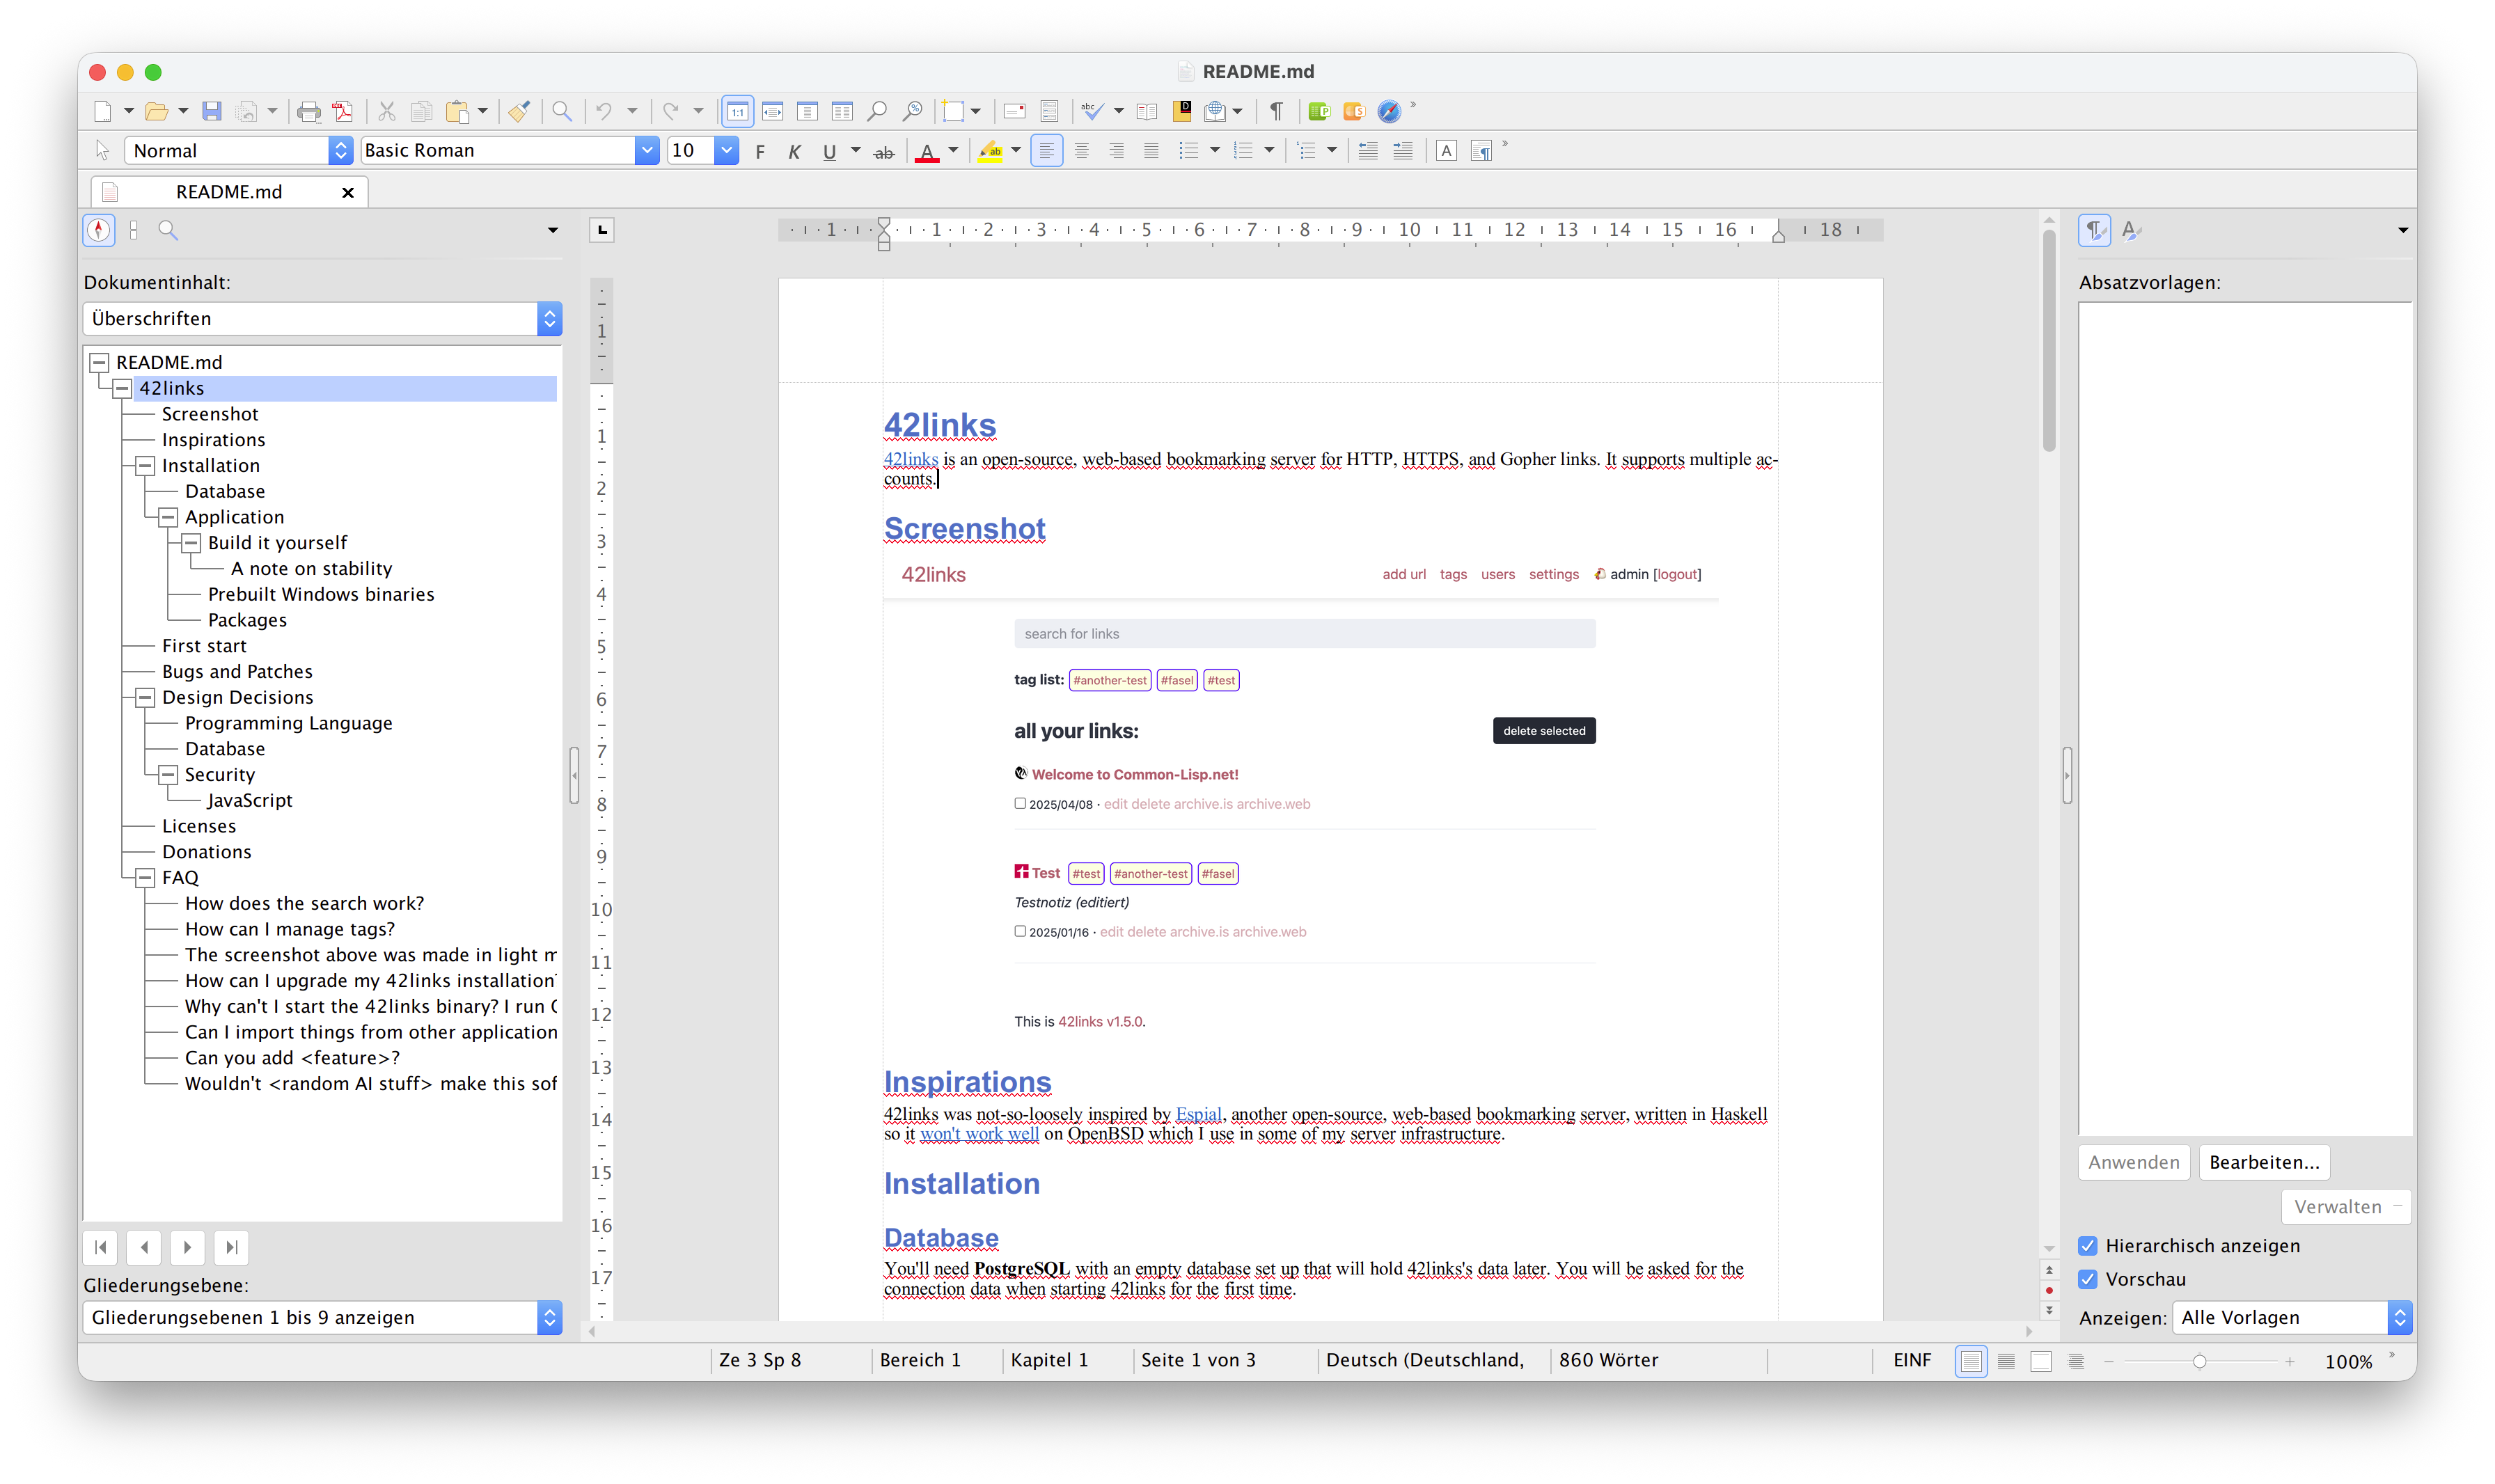Set view to actual size 1:1
The height and width of the screenshot is (1484, 2495).
(738, 111)
